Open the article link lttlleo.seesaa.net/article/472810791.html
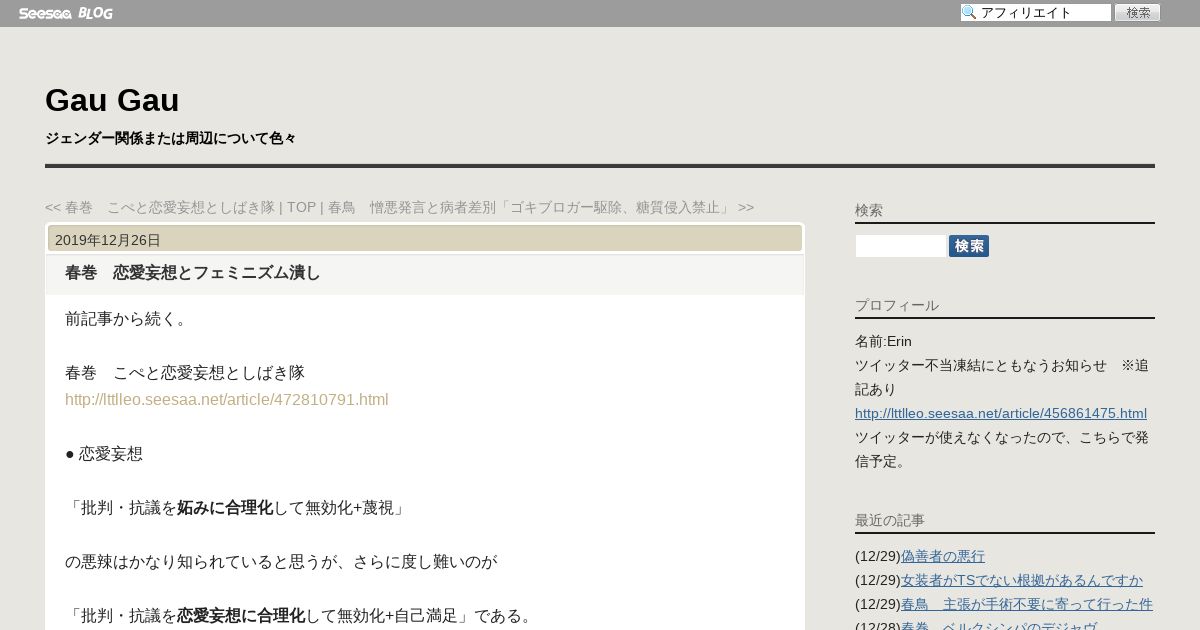 click(227, 400)
